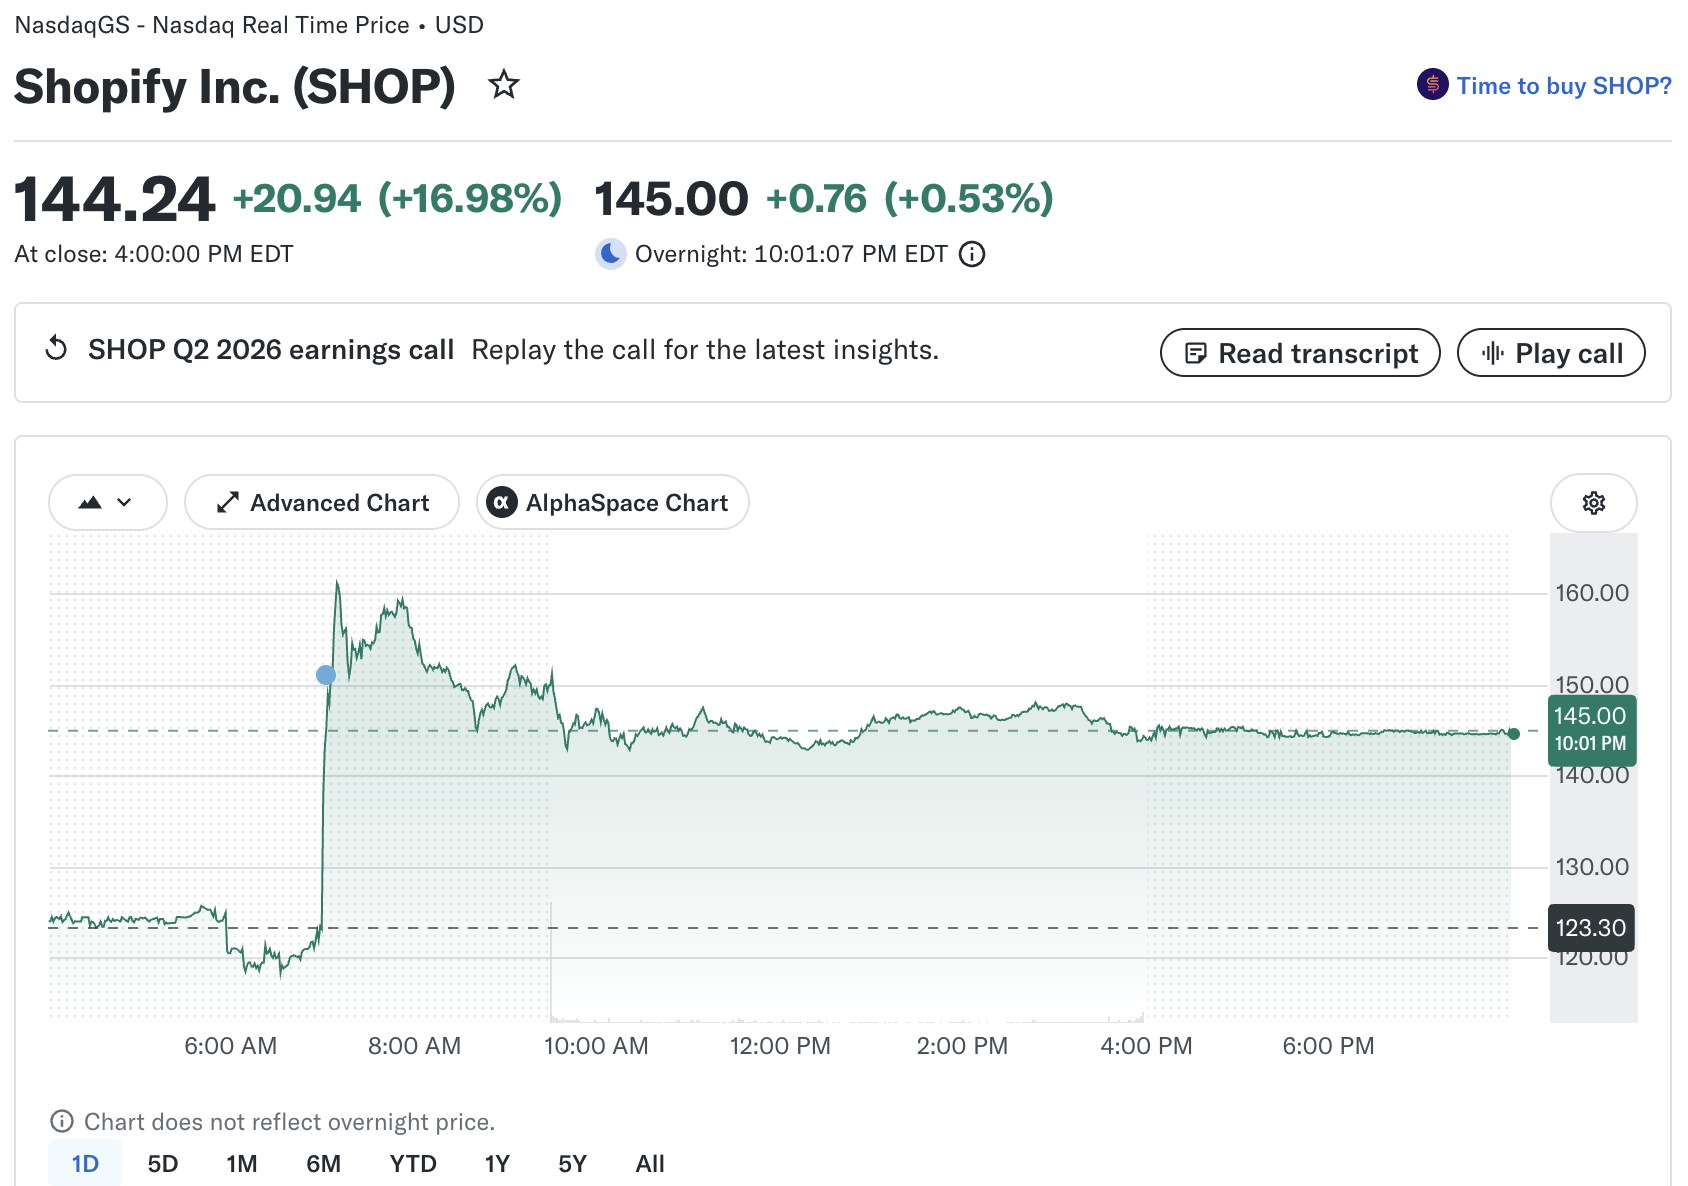Click the 130.00 axis label
The image size is (1688, 1186).
tap(1592, 867)
